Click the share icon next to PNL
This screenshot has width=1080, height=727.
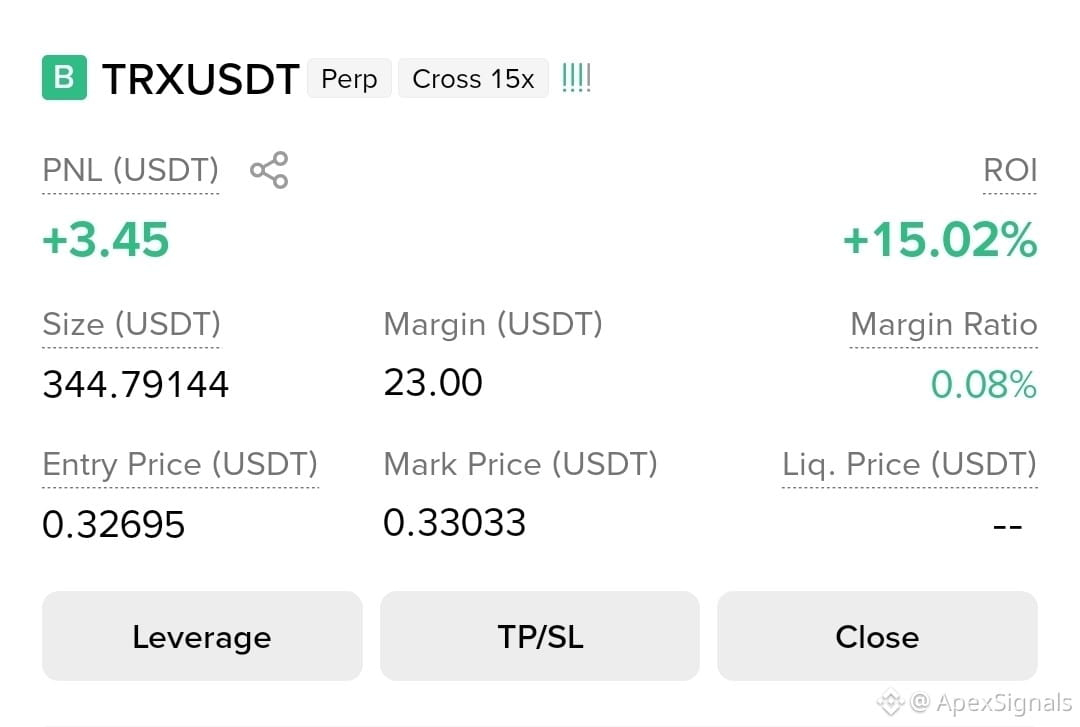pyautogui.click(x=269, y=170)
